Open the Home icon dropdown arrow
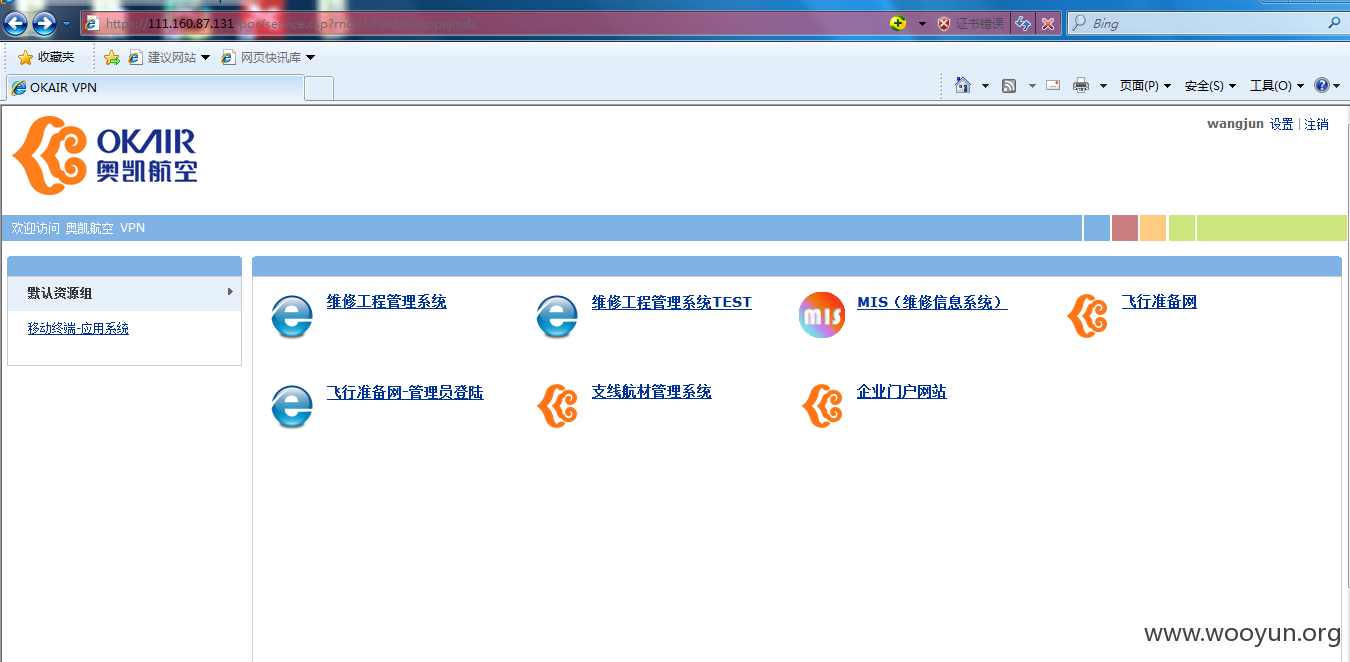This screenshot has height=662, width=1350. click(985, 86)
